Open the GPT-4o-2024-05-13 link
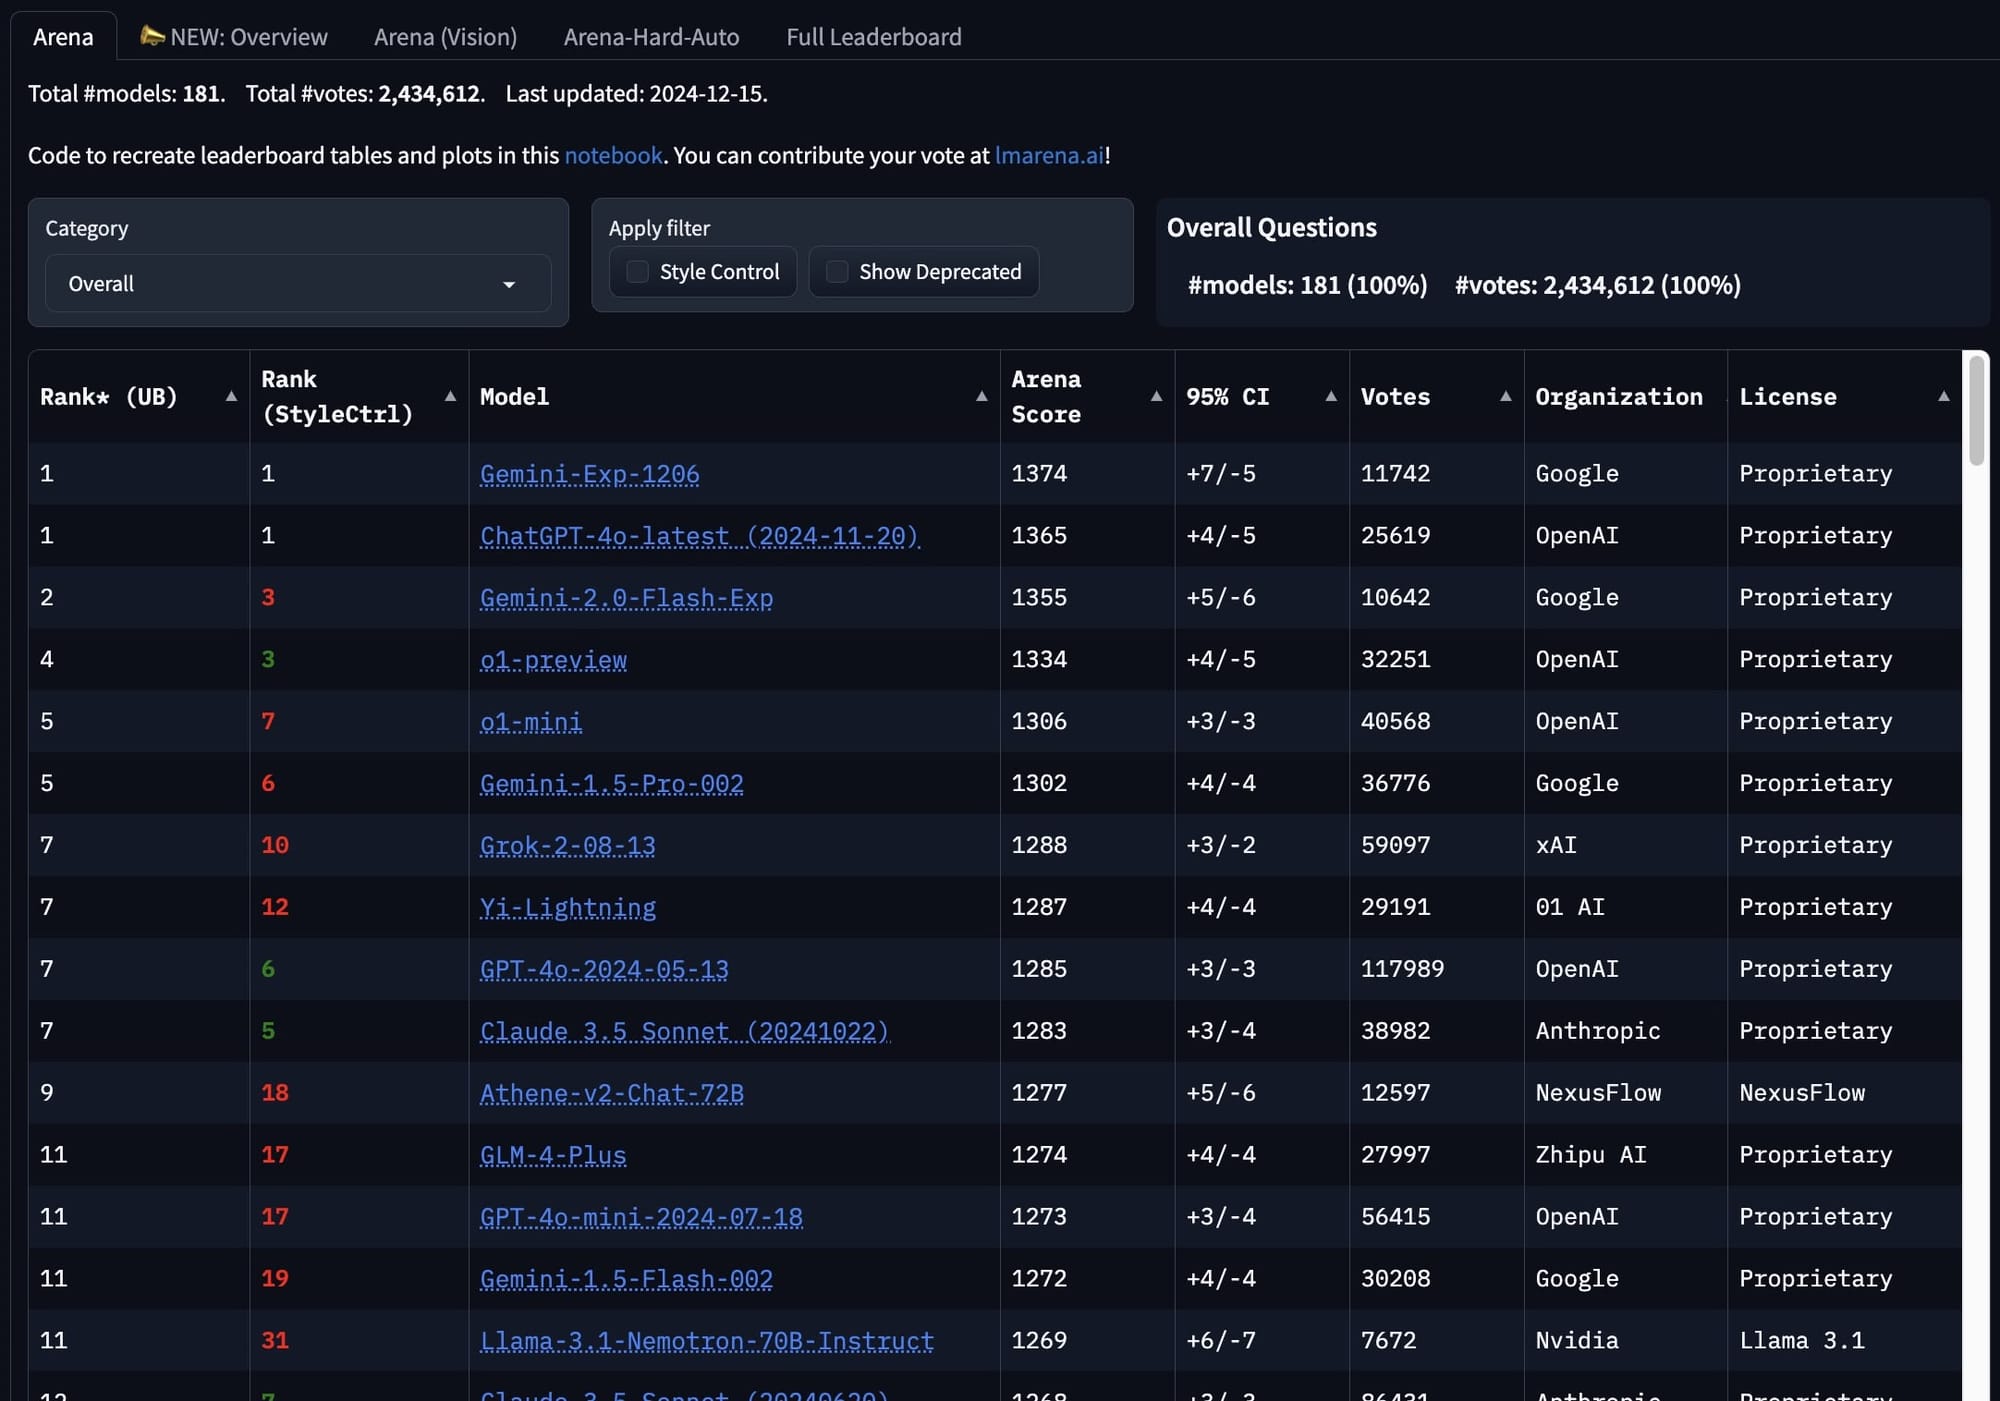 tap(604, 970)
